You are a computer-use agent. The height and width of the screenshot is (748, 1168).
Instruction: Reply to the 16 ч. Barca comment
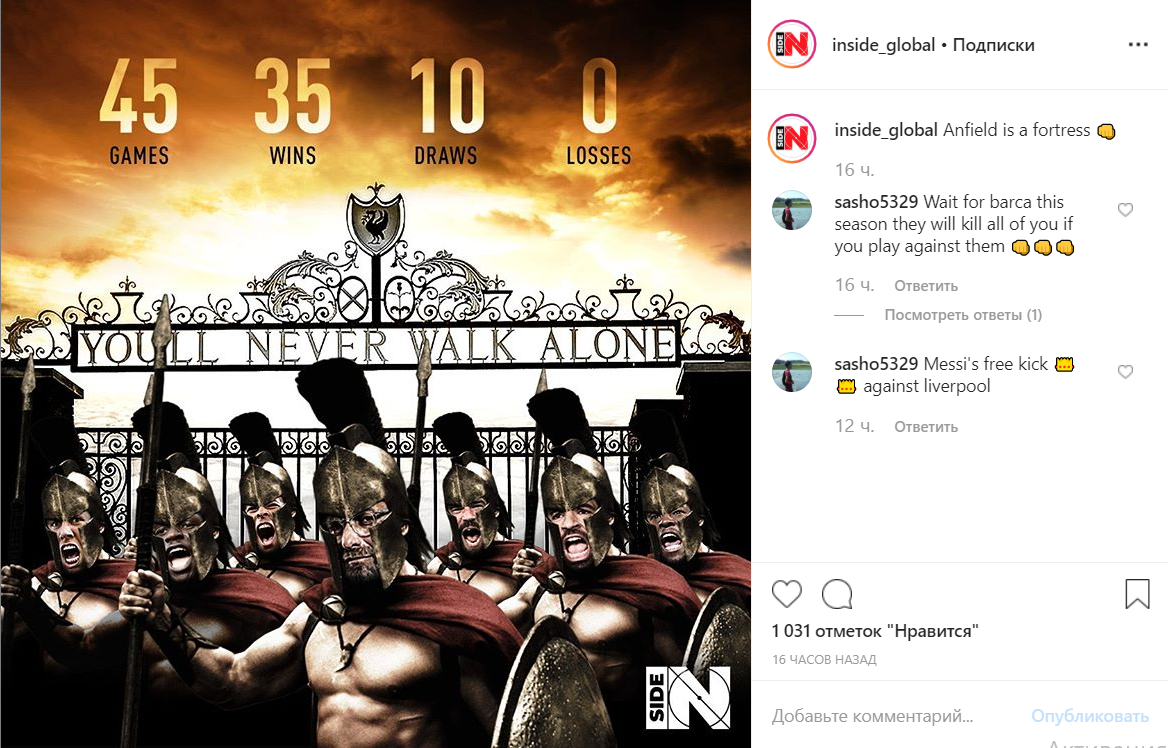click(x=926, y=286)
